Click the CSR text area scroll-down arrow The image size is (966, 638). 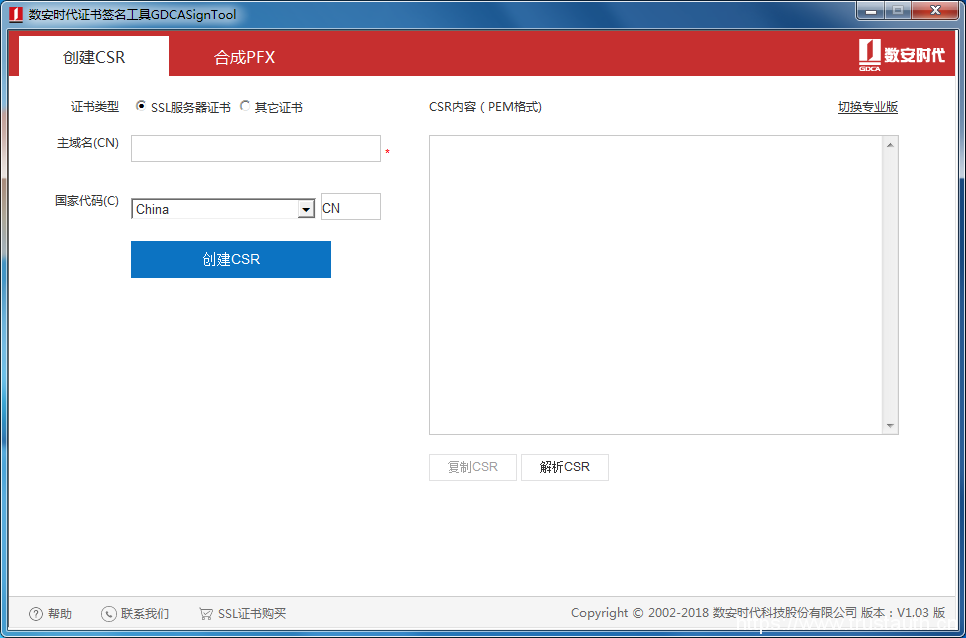(x=890, y=426)
